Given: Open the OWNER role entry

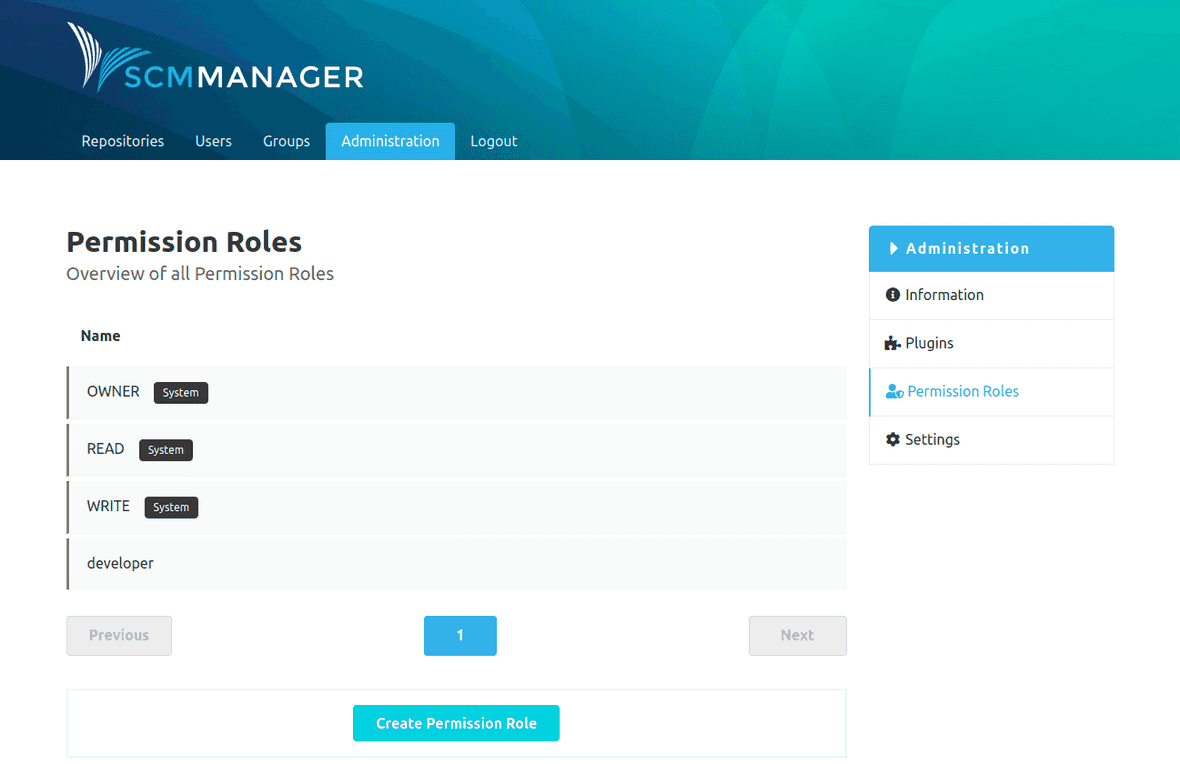Looking at the screenshot, I should 112,391.
